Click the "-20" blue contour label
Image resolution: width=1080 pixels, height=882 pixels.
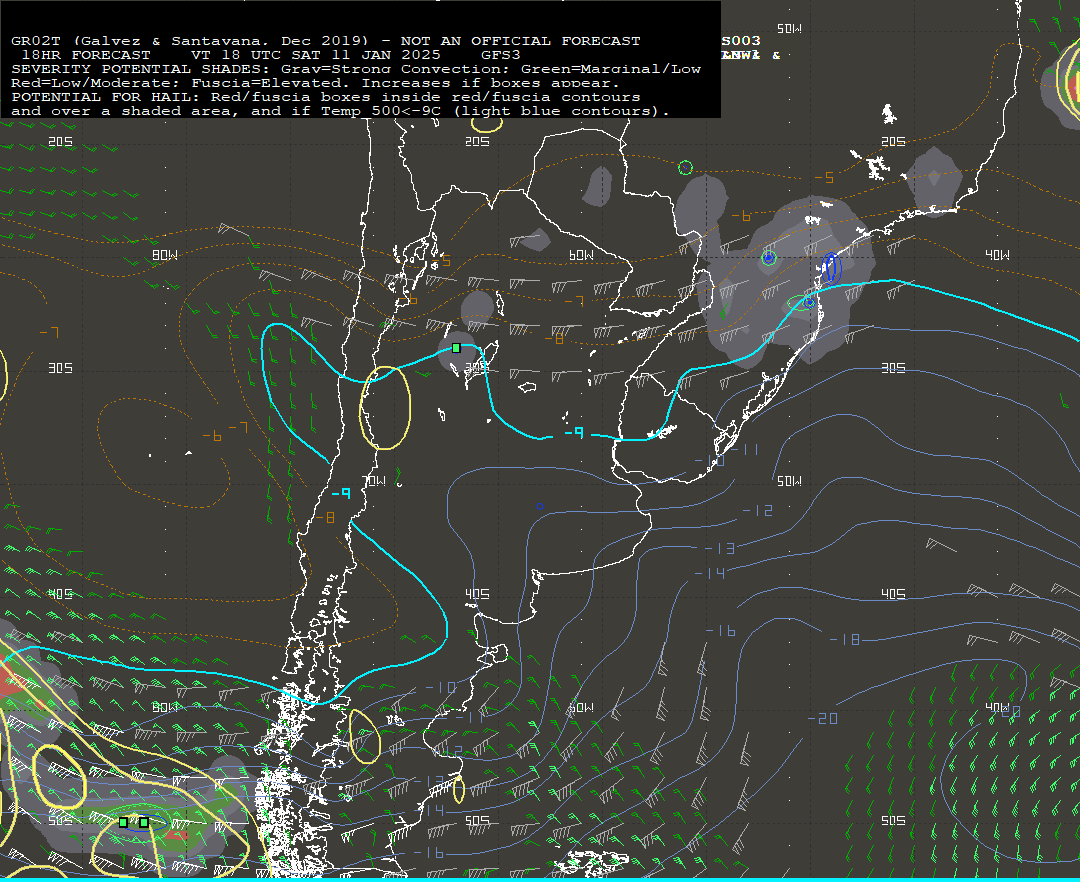coord(823,719)
